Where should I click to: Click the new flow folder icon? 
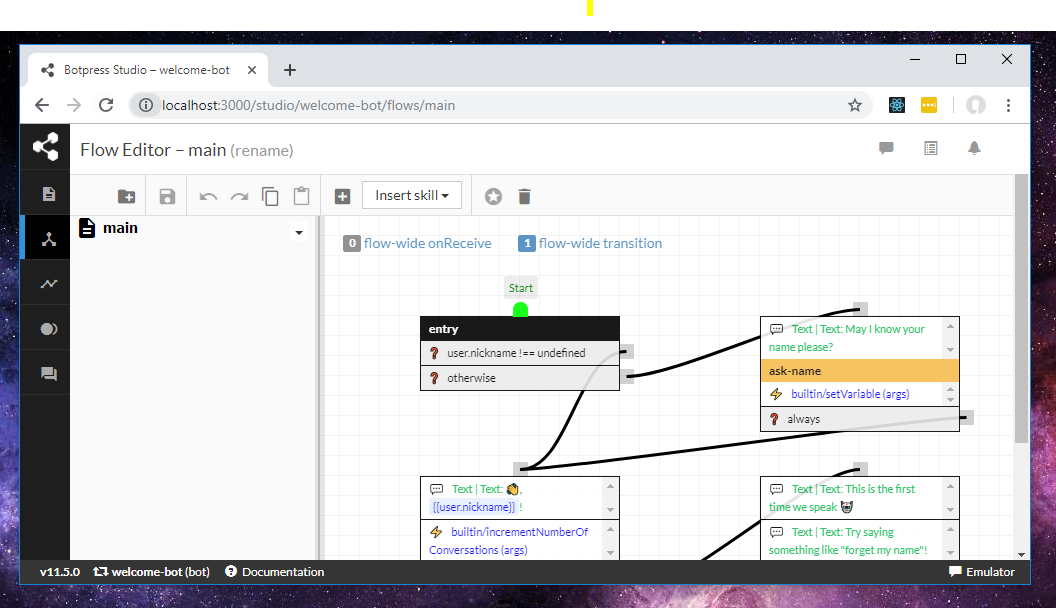[x=127, y=197]
